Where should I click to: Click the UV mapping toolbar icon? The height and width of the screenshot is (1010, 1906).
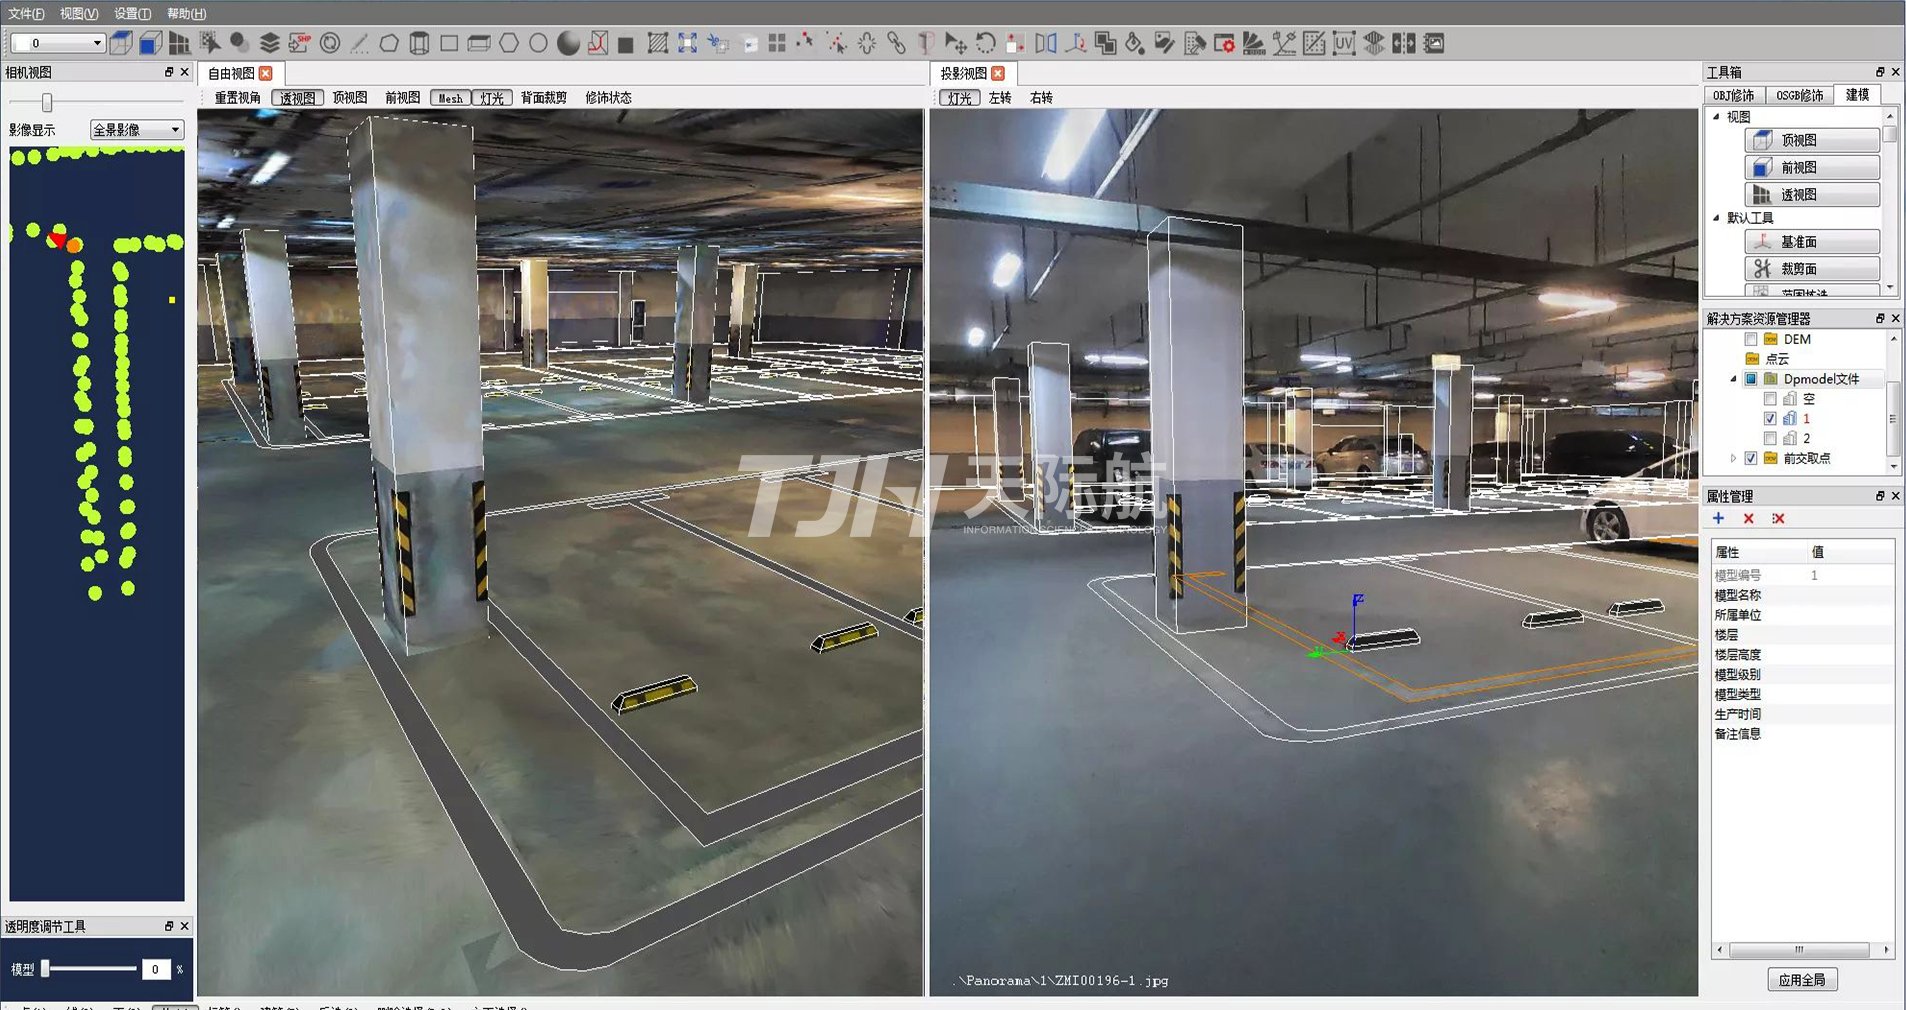(x=1343, y=43)
